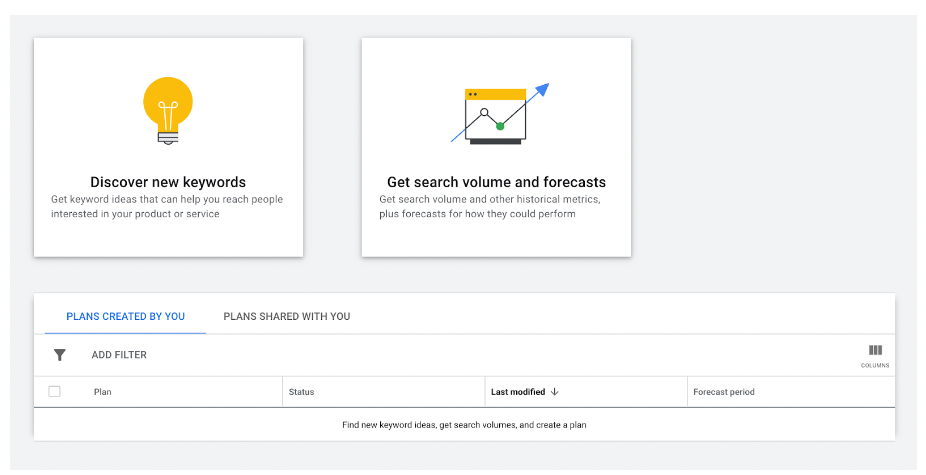Sort by the Plan column header
Viewport: 926px width, 475px height.
click(103, 392)
